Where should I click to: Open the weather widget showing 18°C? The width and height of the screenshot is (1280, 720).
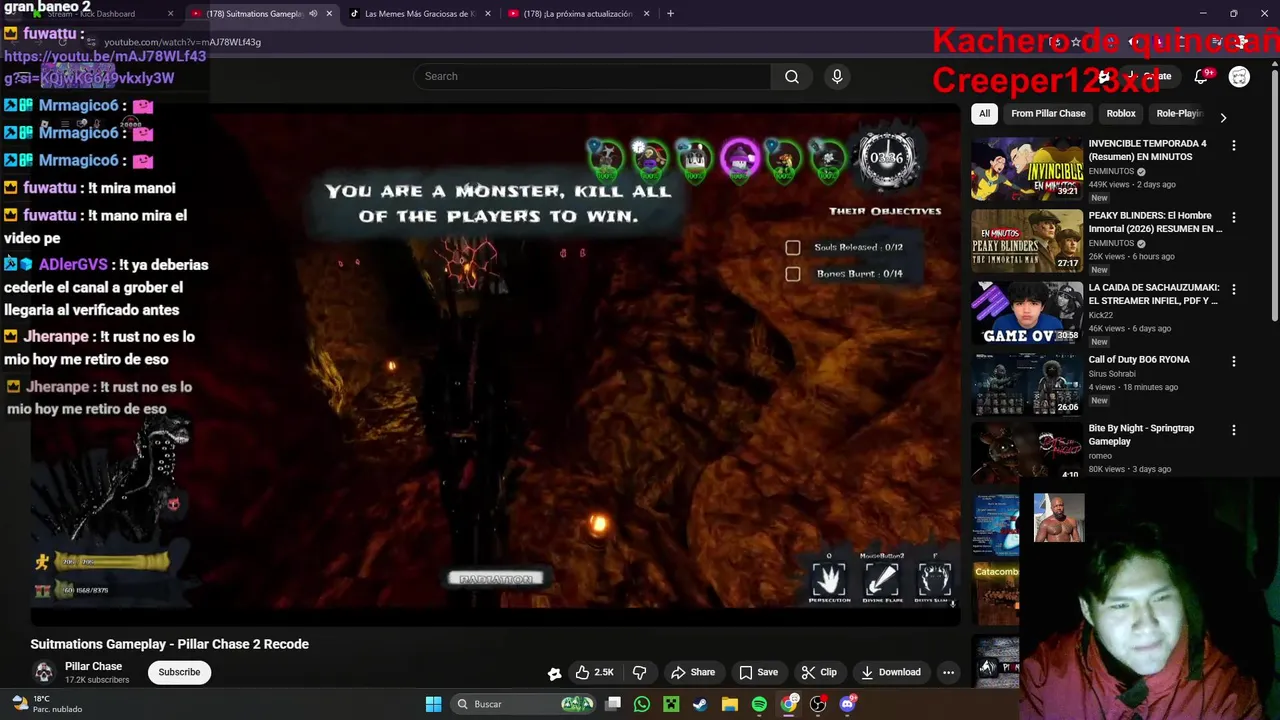[46, 704]
